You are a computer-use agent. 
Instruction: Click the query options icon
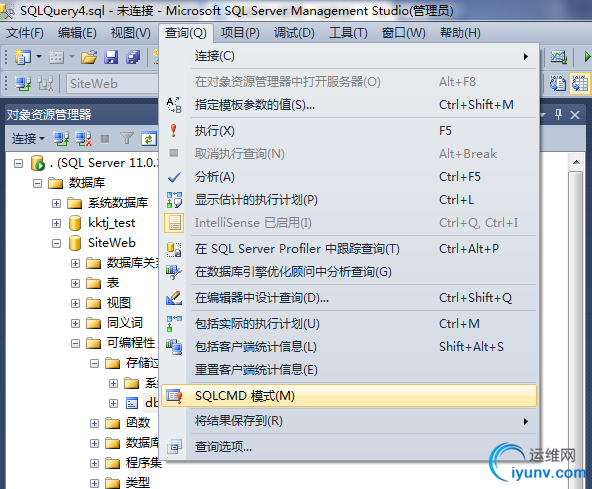(174, 447)
